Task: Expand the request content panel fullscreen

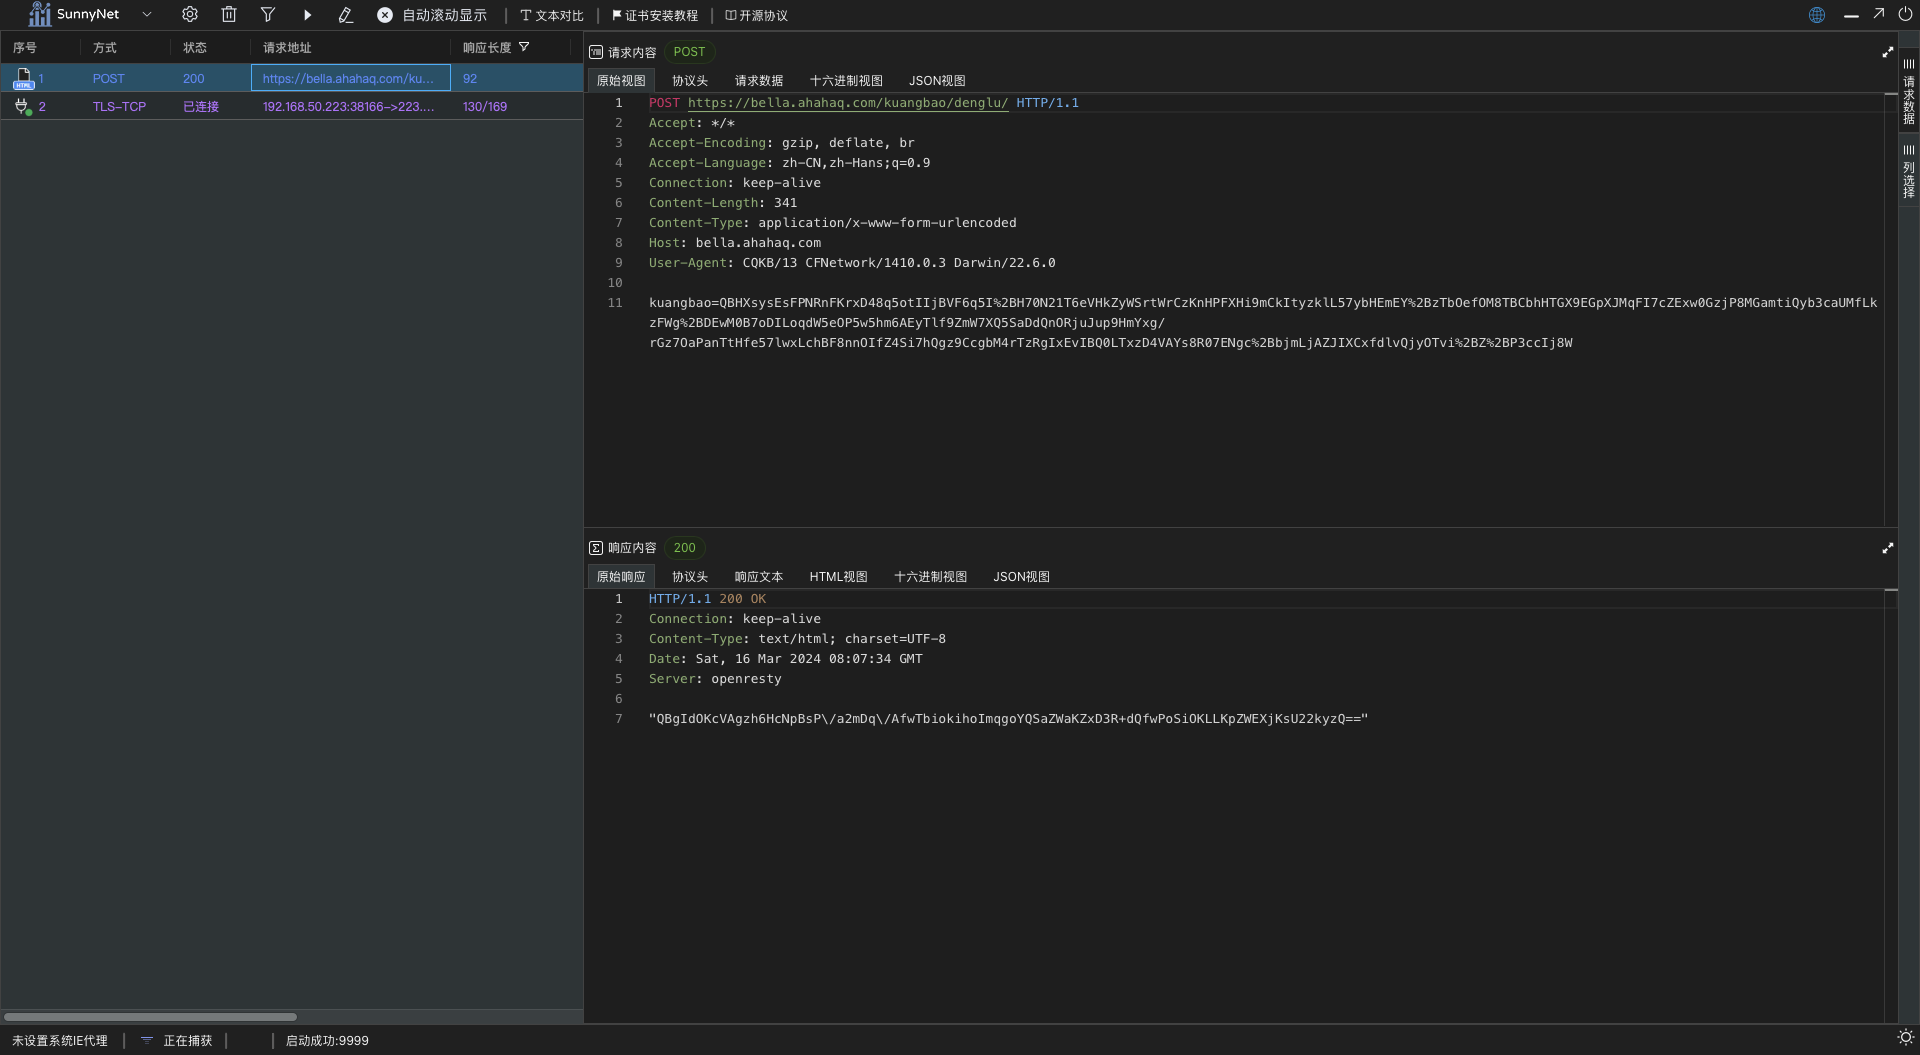Action: [1887, 52]
